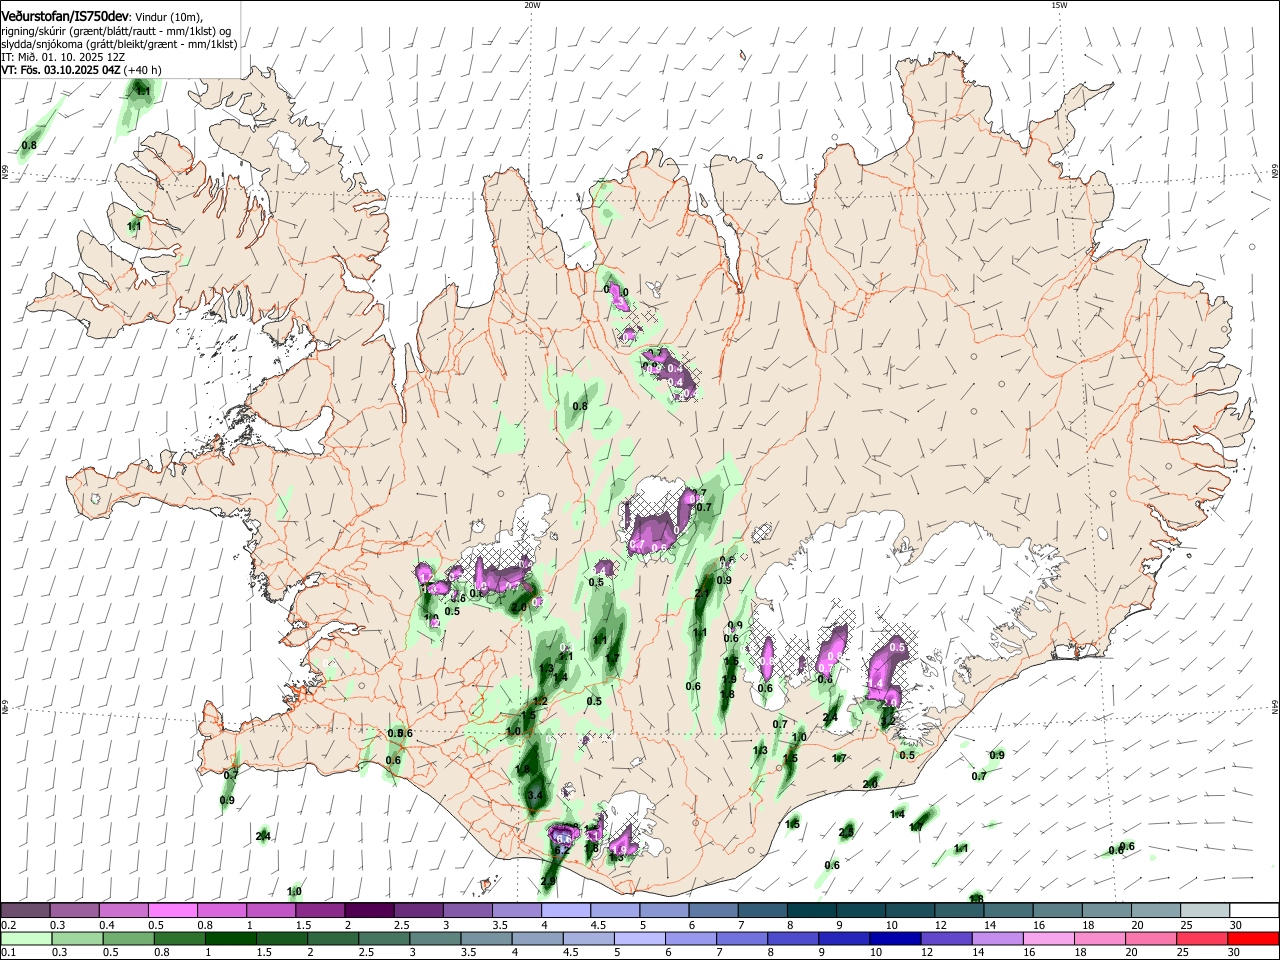The height and width of the screenshot is (960, 1280).
Task: Click the 'Veðurstofan/IS750dev' map title
Action: pyautogui.click(x=65, y=15)
